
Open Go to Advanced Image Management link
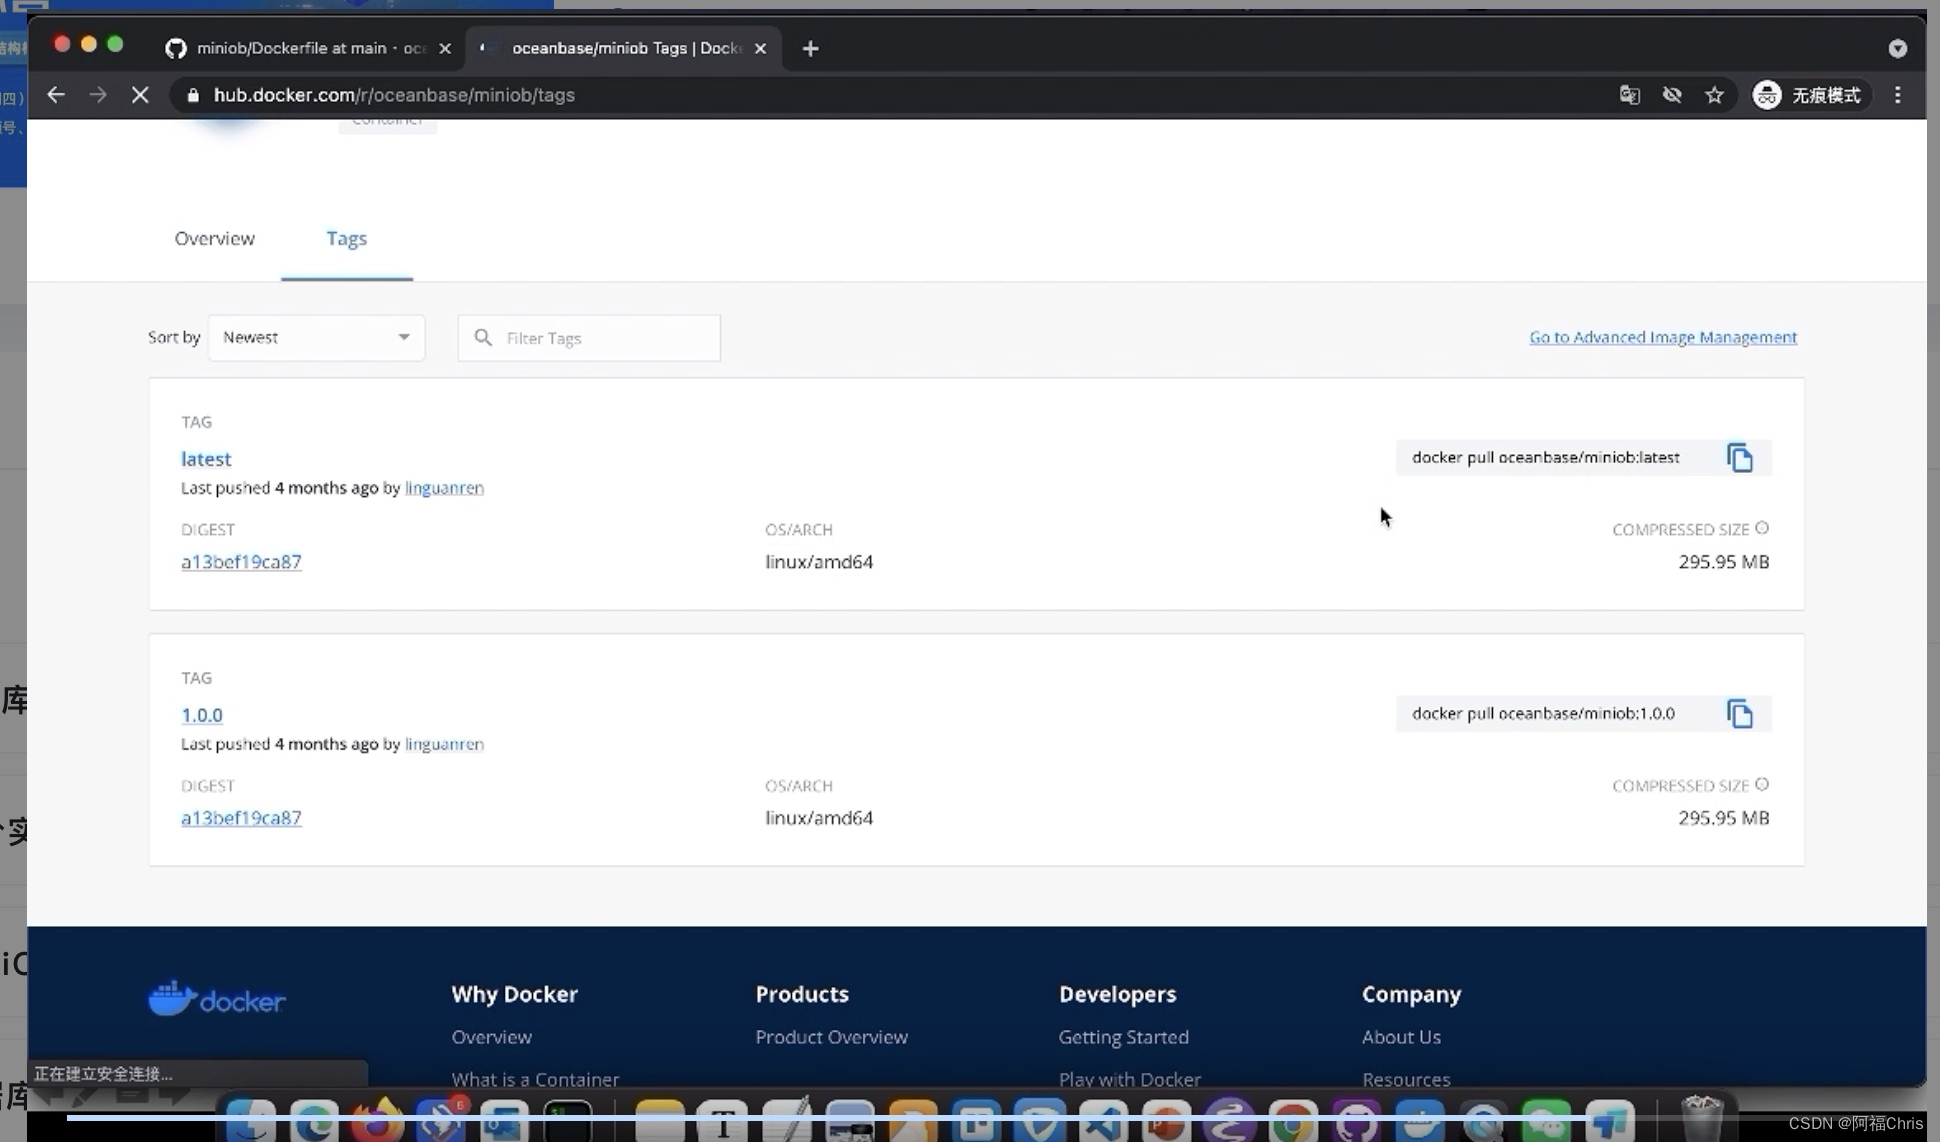[1662, 338]
